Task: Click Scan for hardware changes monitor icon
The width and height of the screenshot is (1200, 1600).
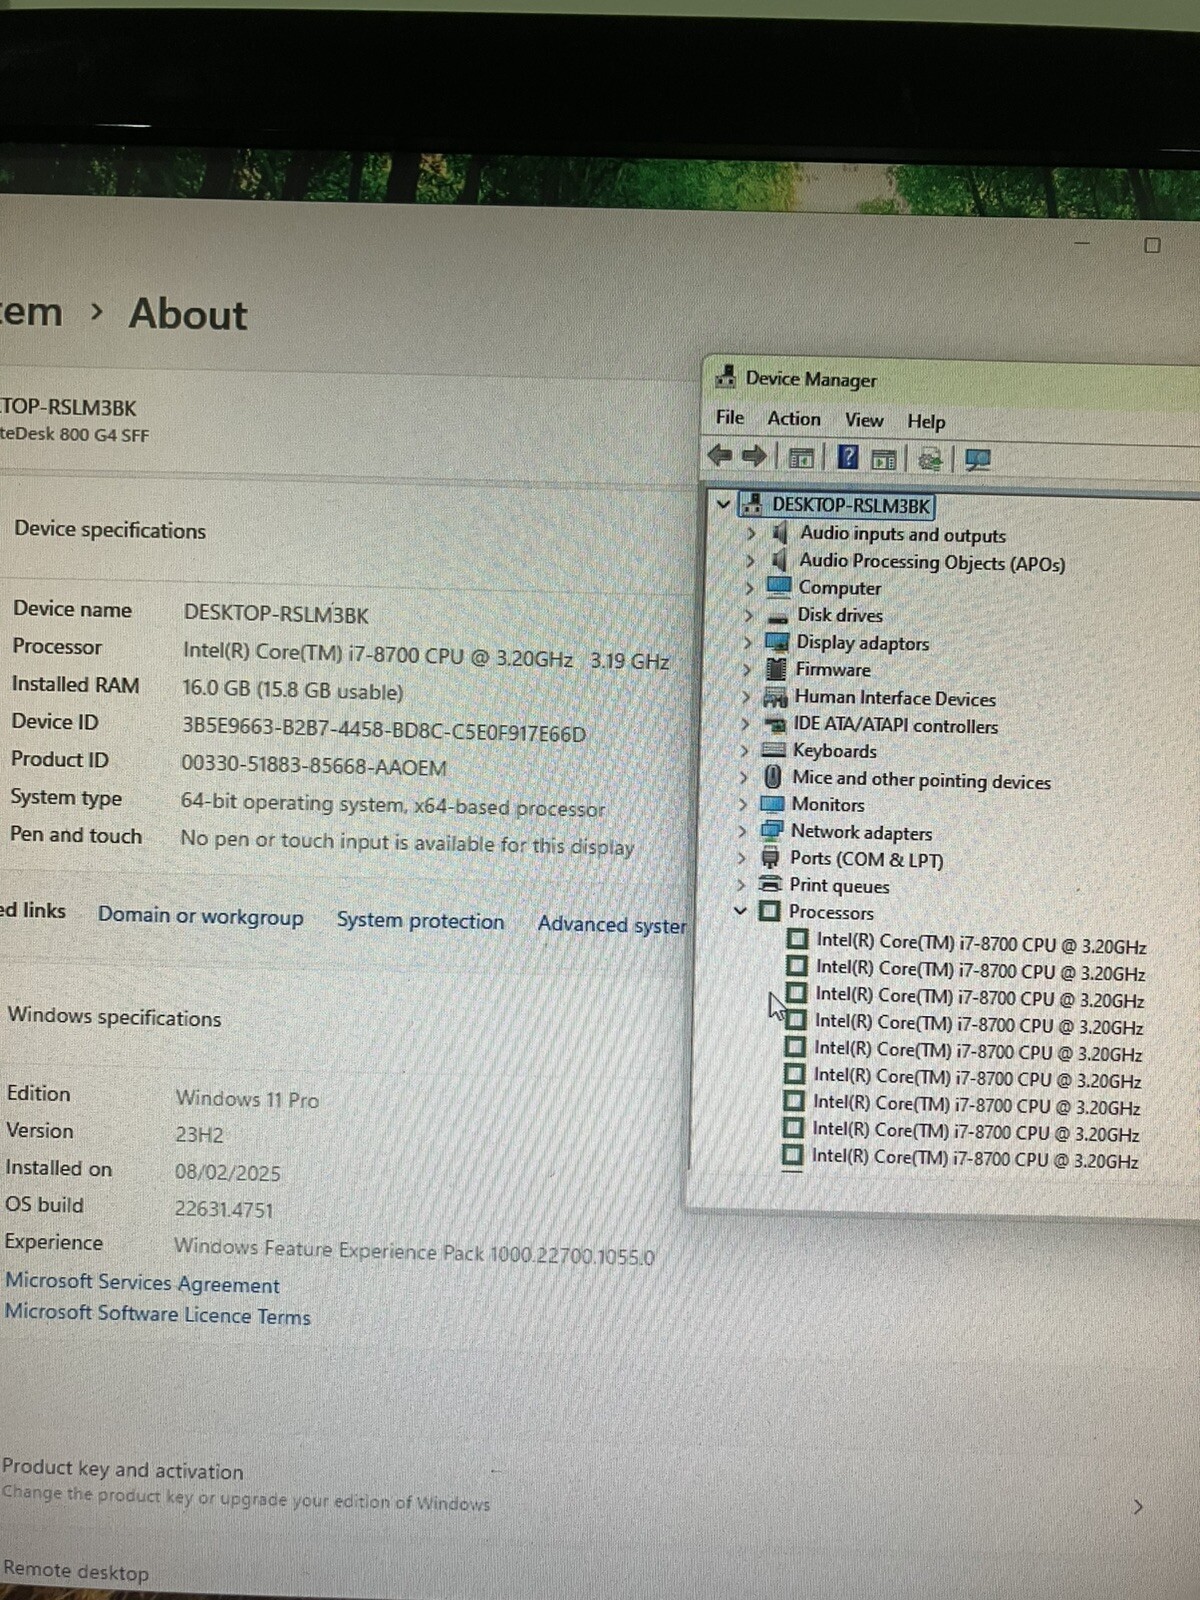Action: tap(977, 459)
